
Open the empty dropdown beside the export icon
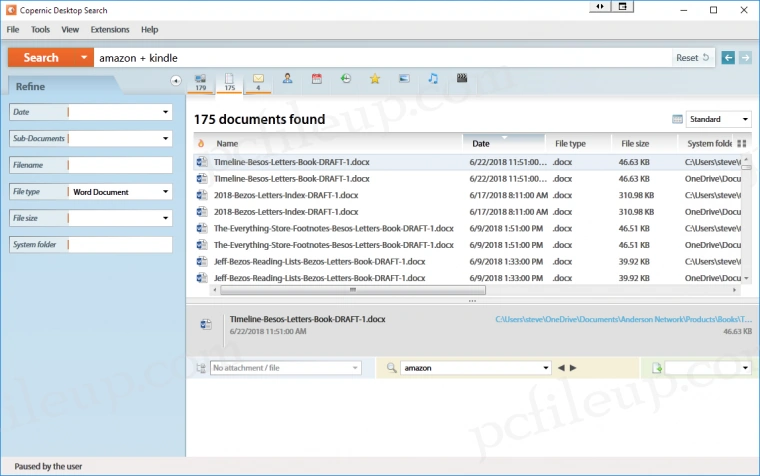pyautogui.click(x=745, y=368)
